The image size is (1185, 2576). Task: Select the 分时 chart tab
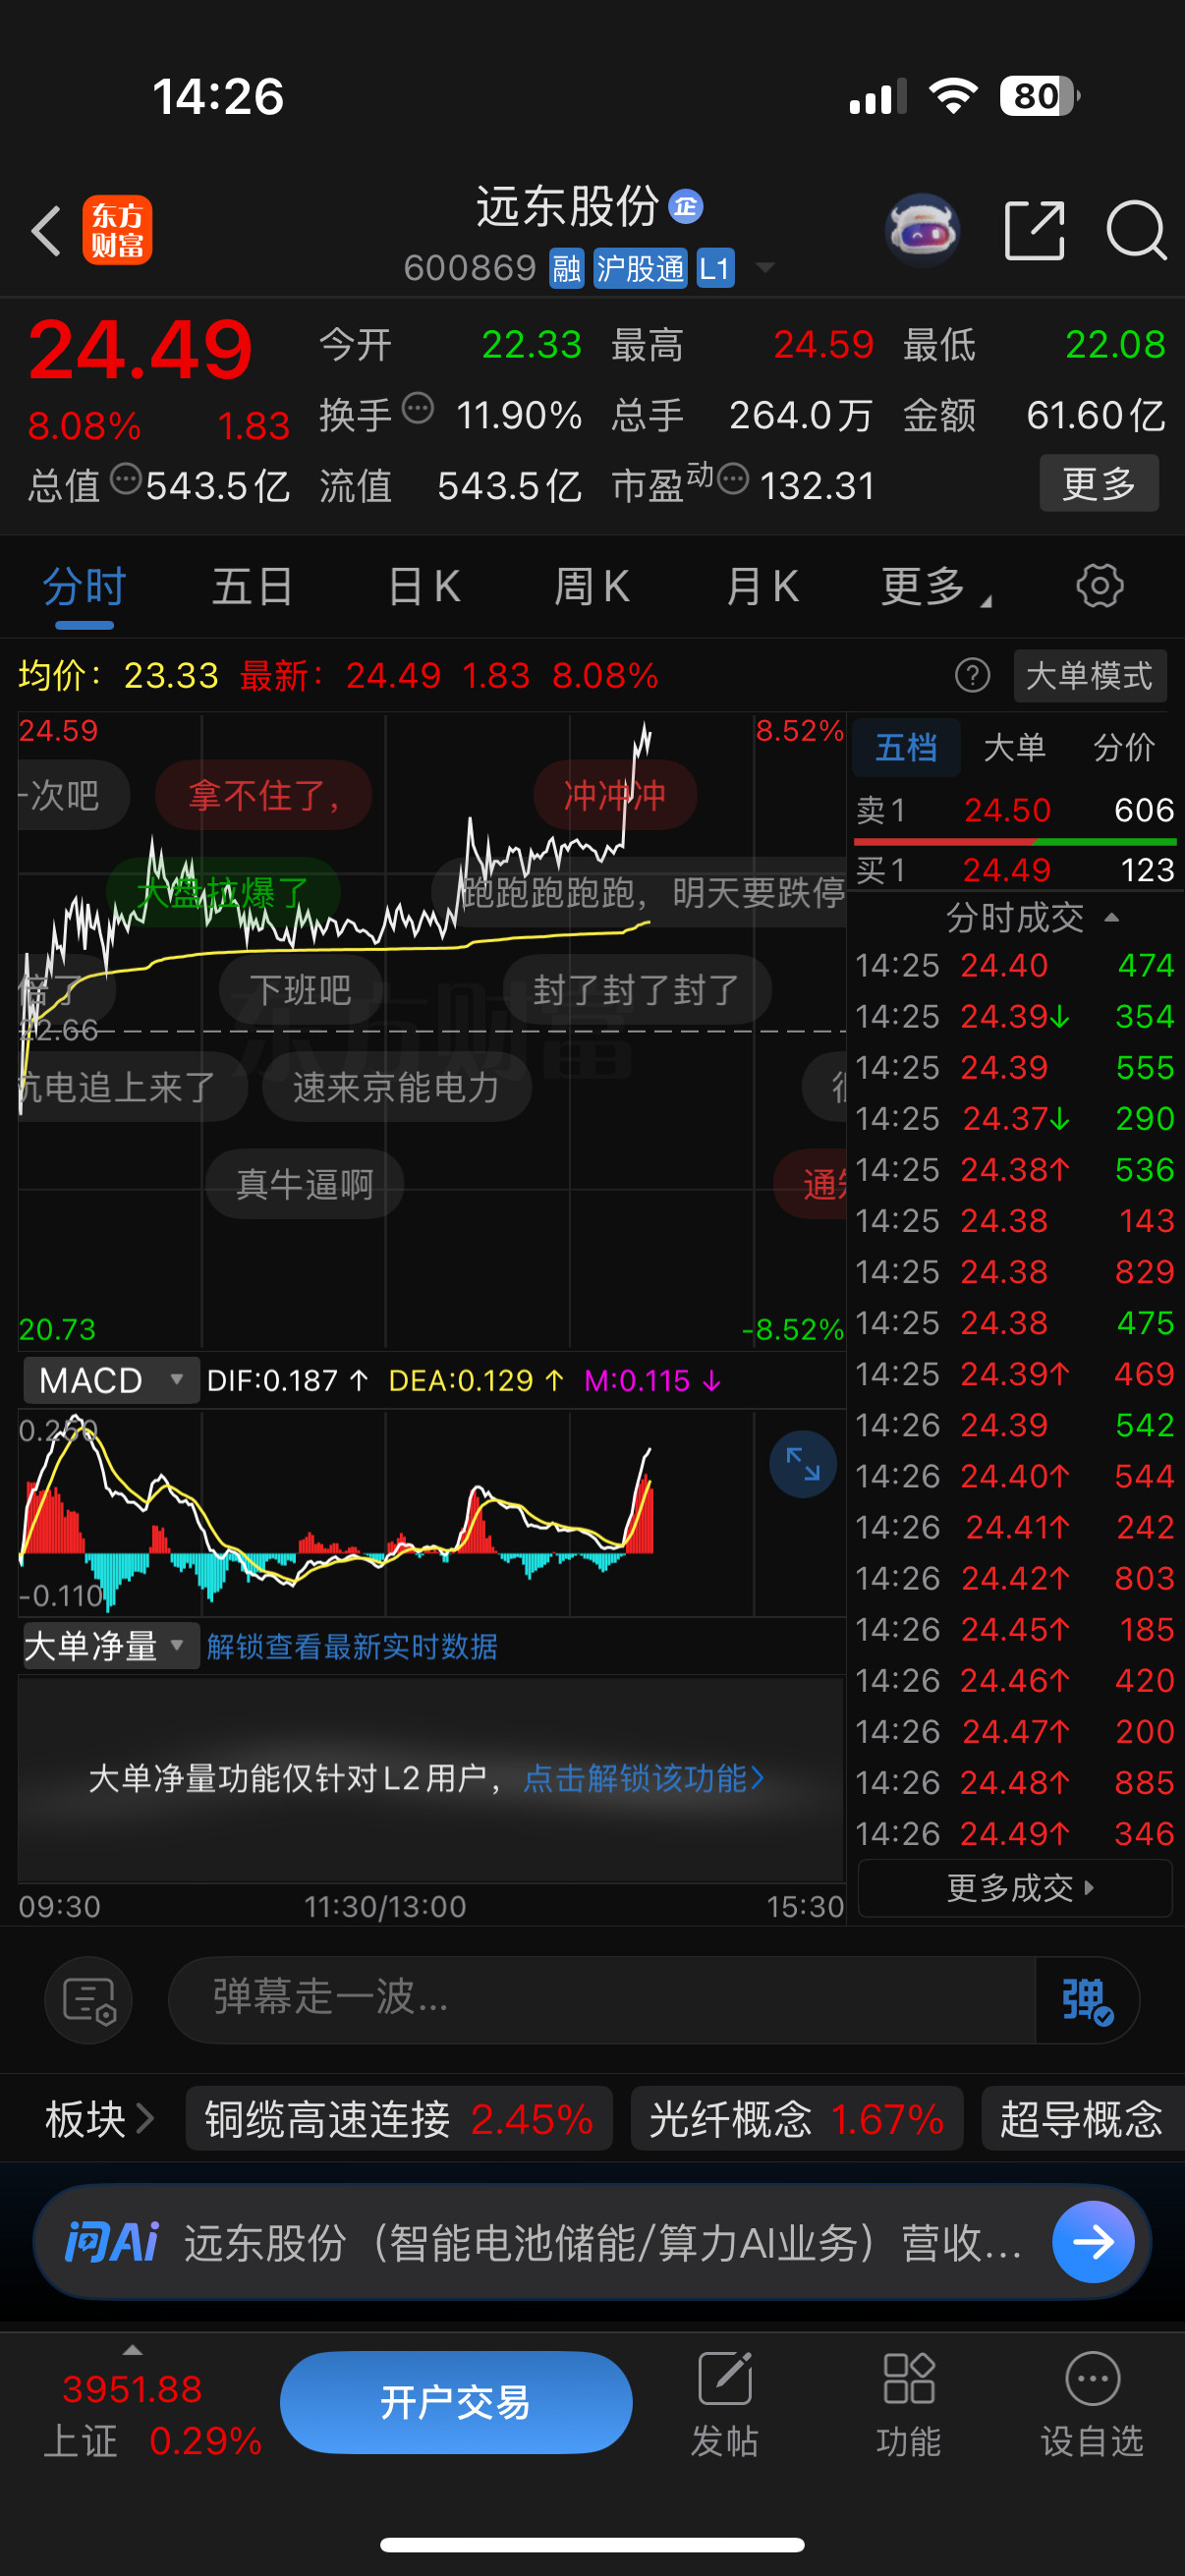84,587
